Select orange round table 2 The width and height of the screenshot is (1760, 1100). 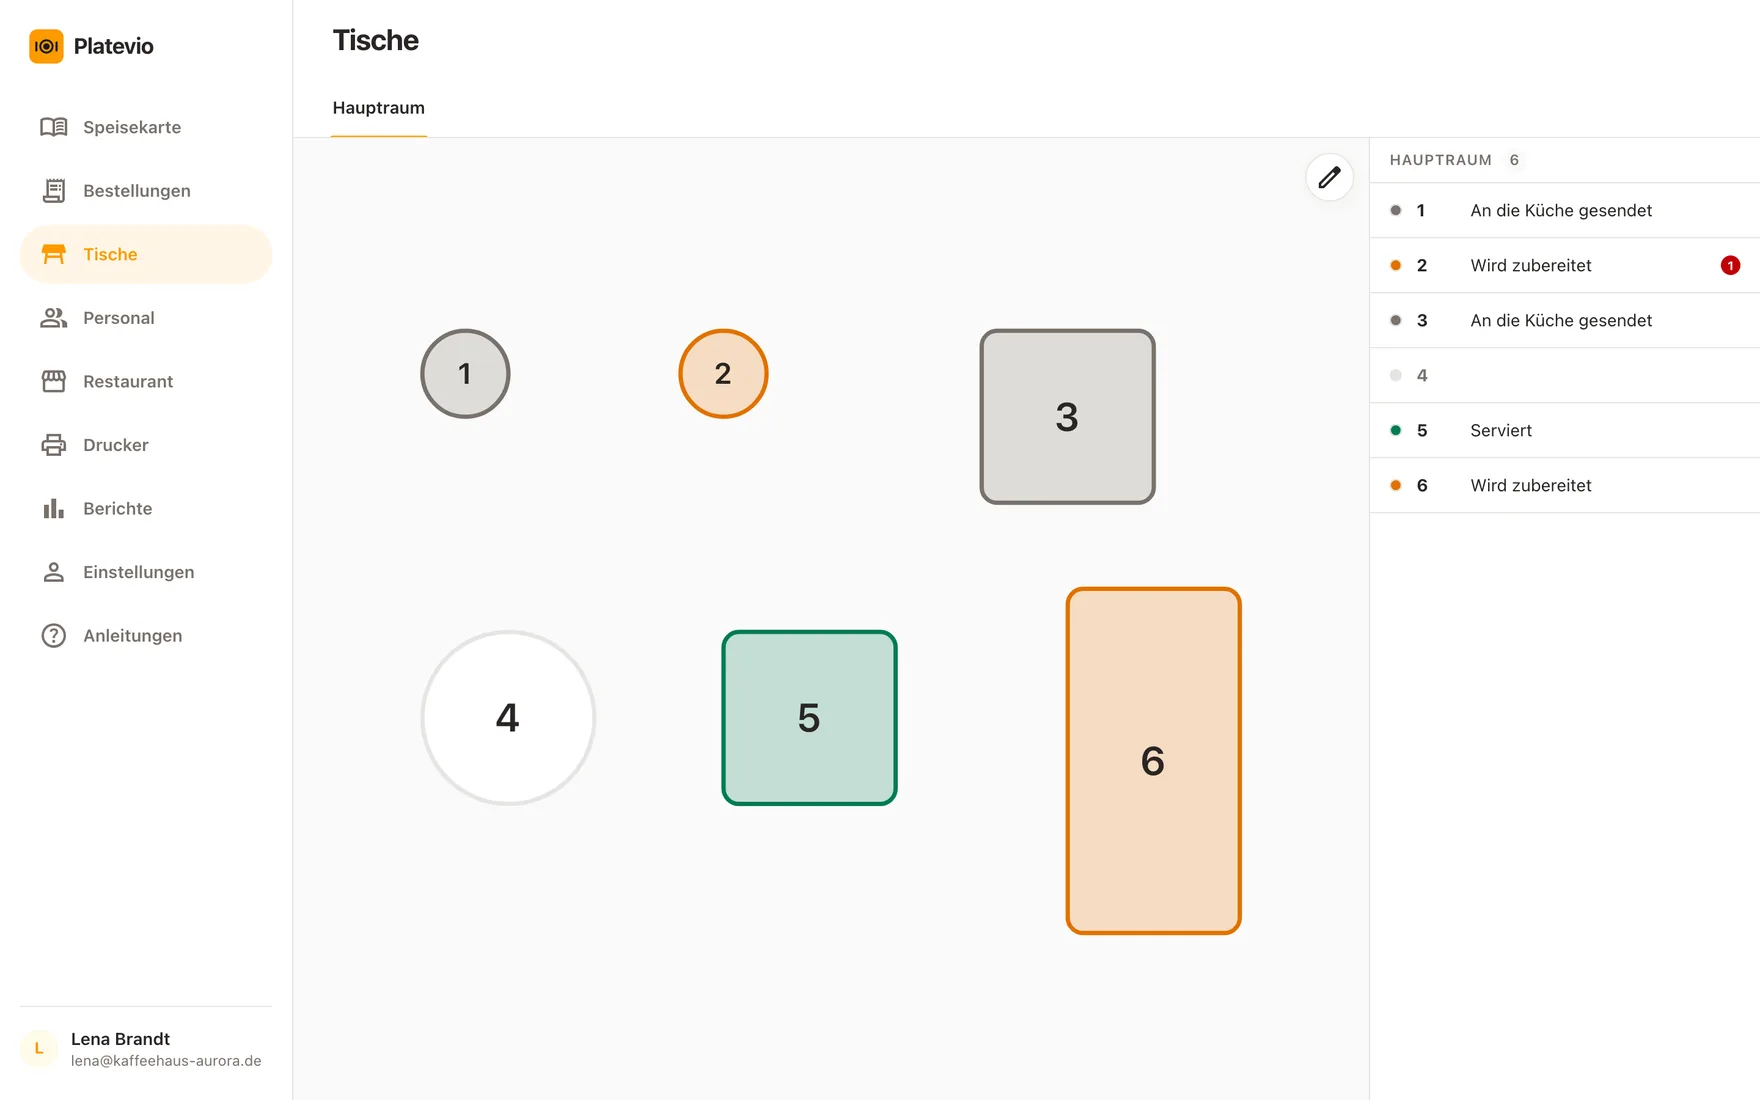click(723, 374)
